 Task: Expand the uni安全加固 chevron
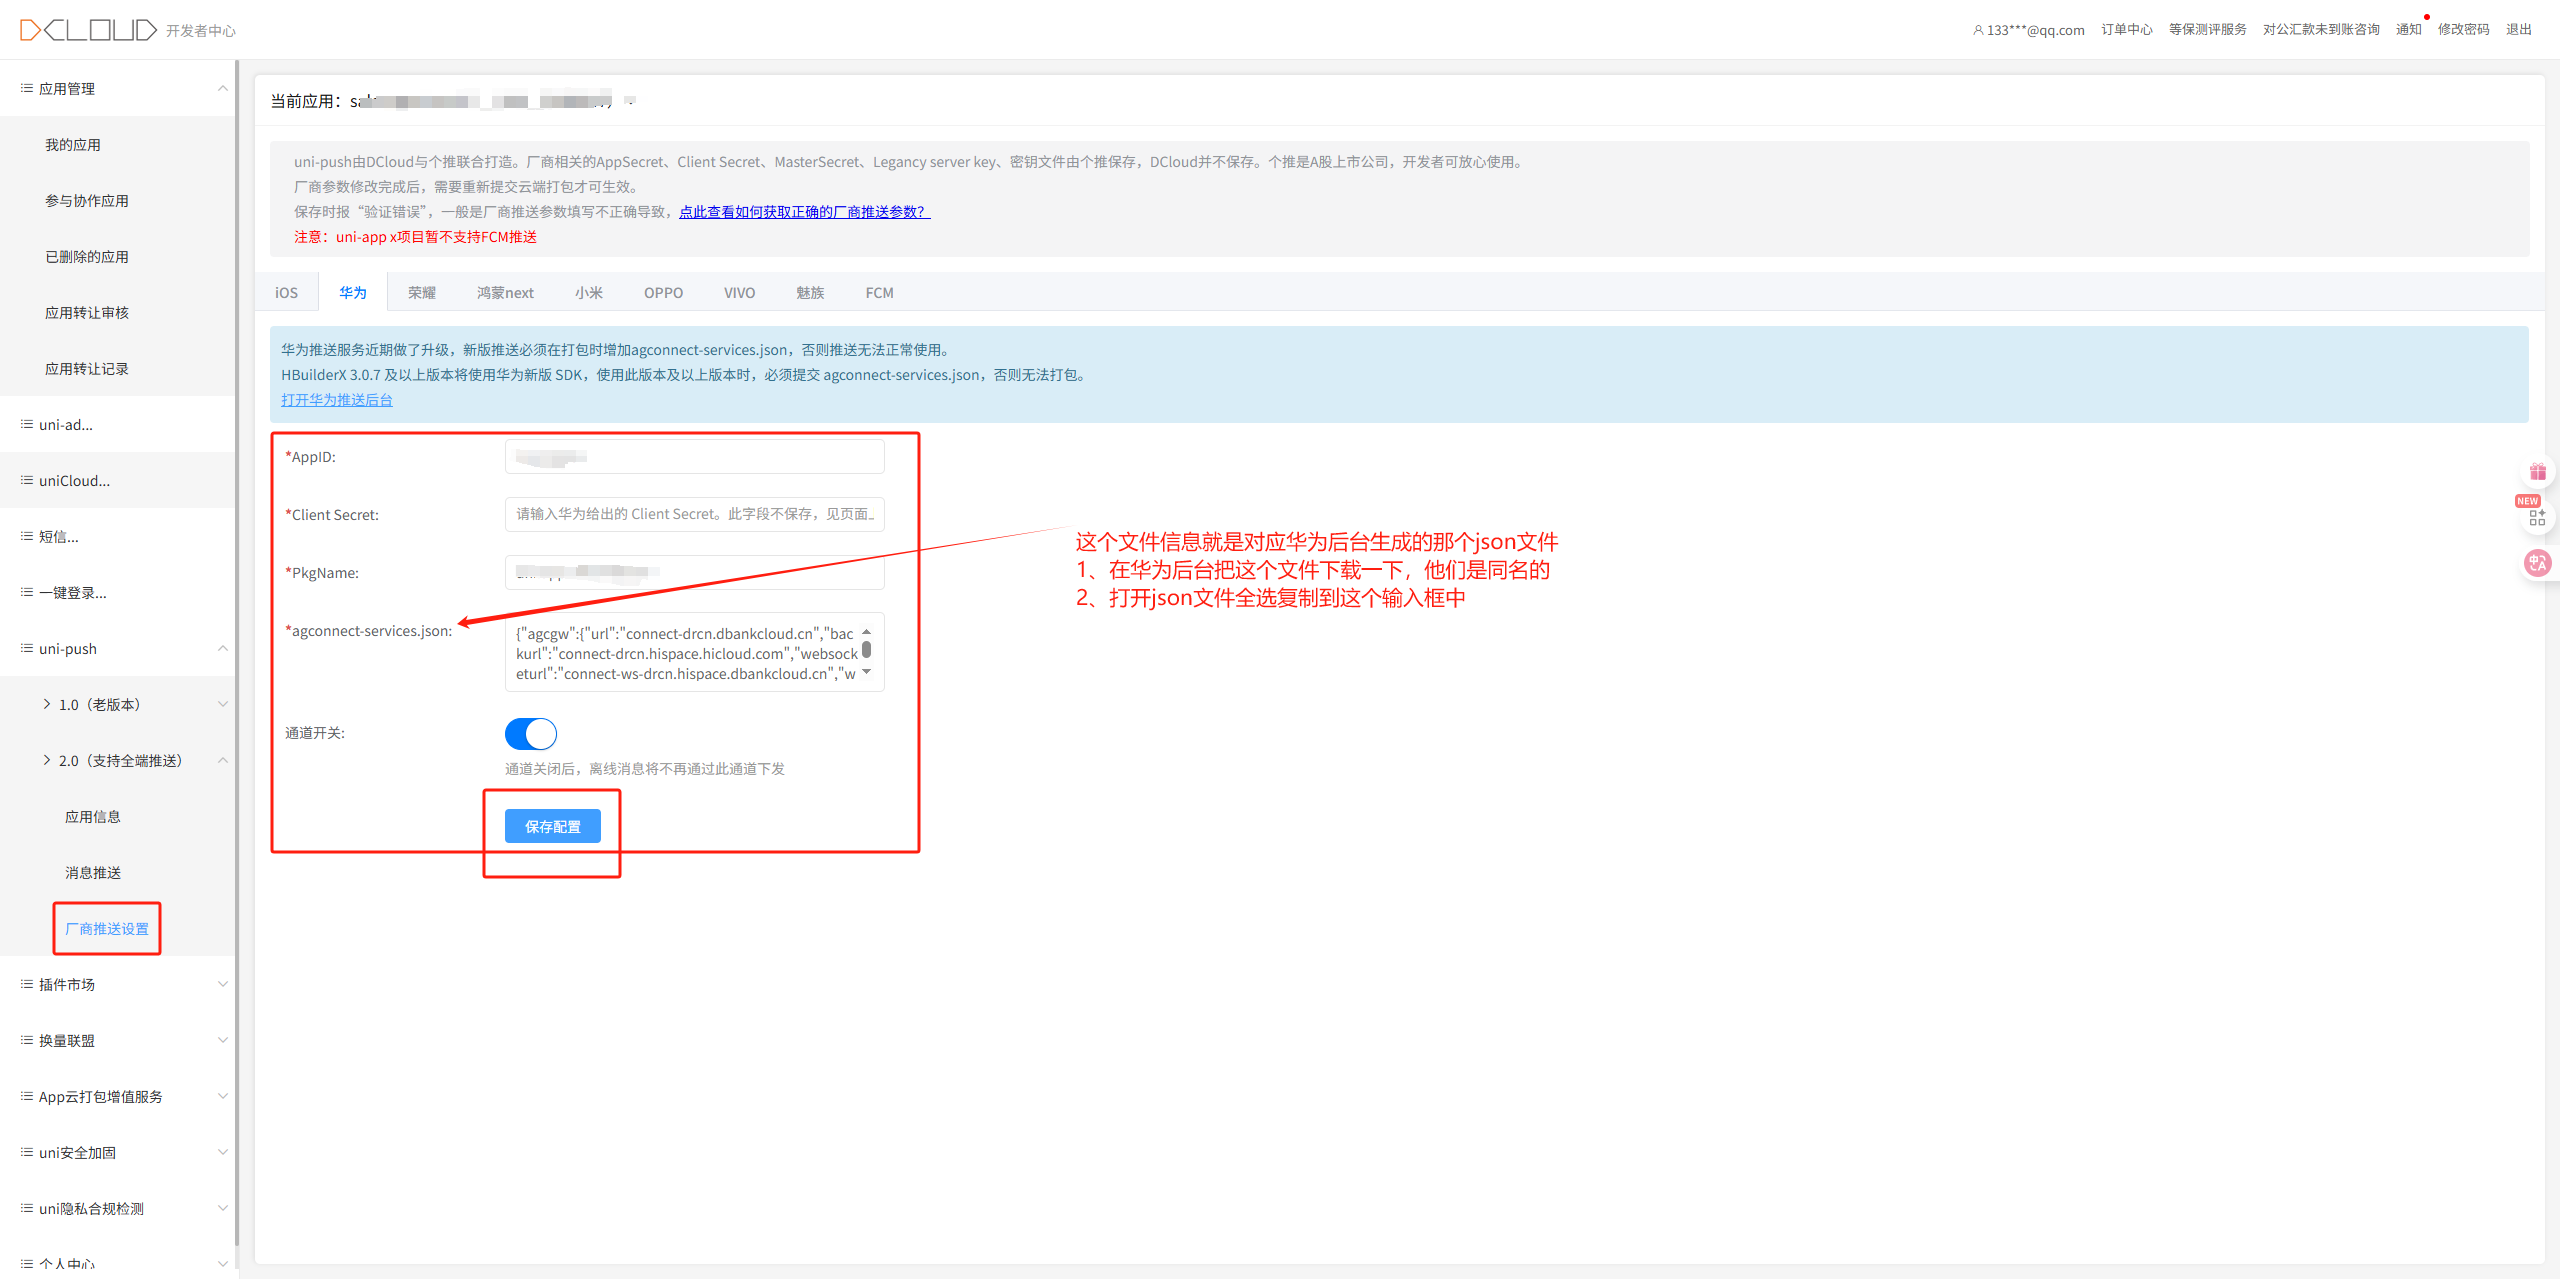[222, 1152]
